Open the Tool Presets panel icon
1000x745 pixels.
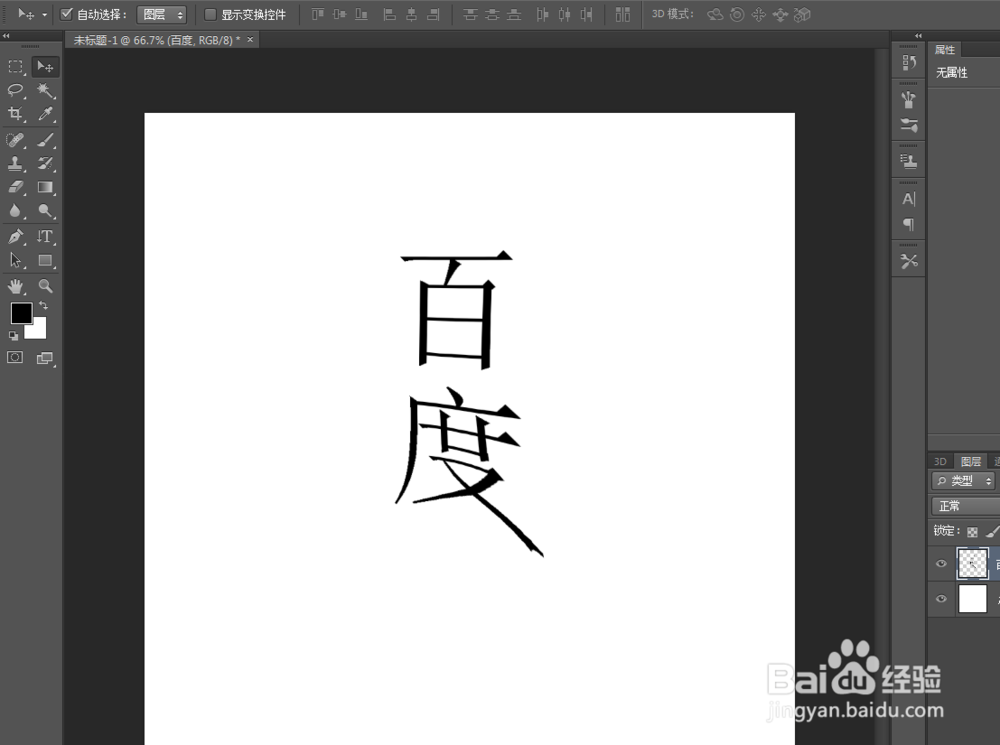[x=909, y=261]
